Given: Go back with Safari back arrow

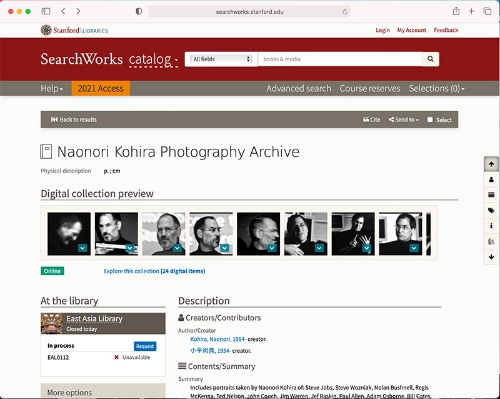Looking at the screenshot, I should (x=63, y=11).
